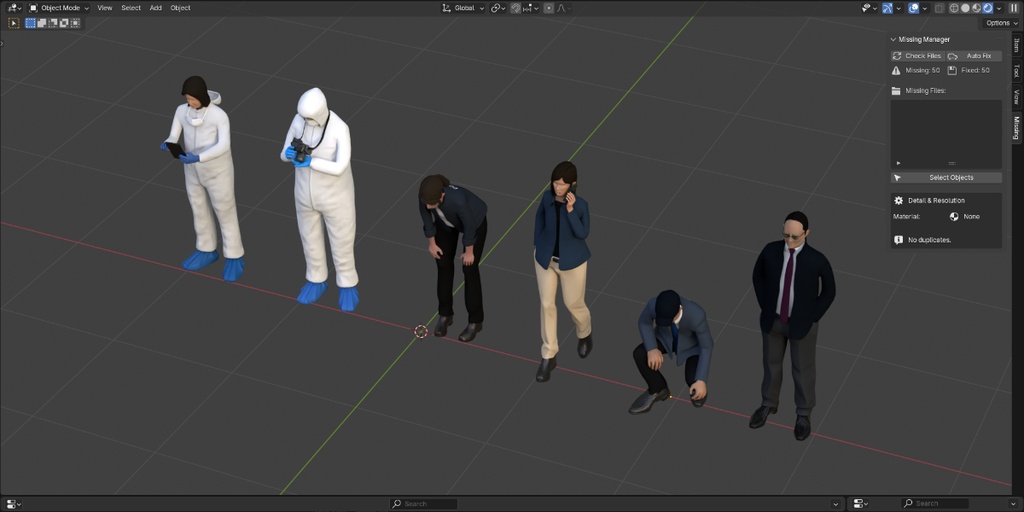Image resolution: width=1024 pixels, height=512 pixels.
Task: Click the Auto Fix button
Action: tap(973, 56)
